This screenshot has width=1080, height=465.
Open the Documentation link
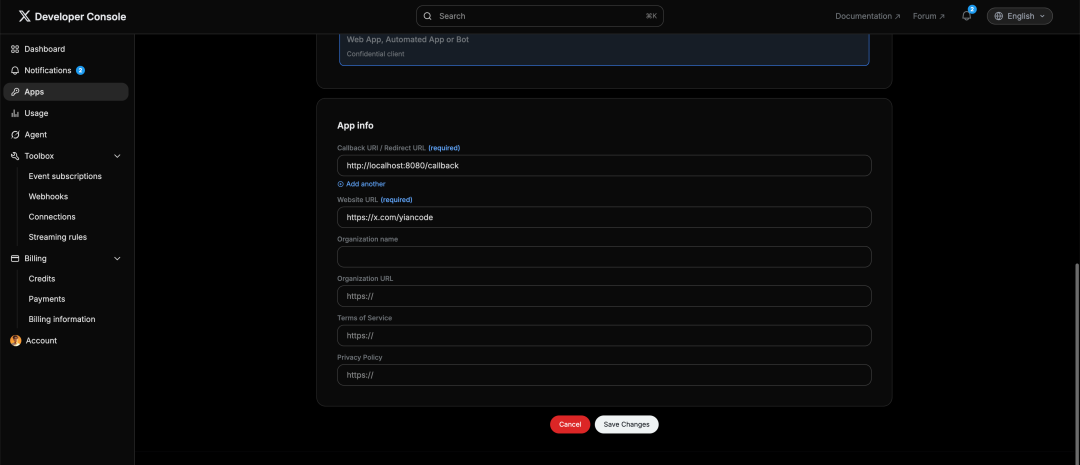[867, 16]
